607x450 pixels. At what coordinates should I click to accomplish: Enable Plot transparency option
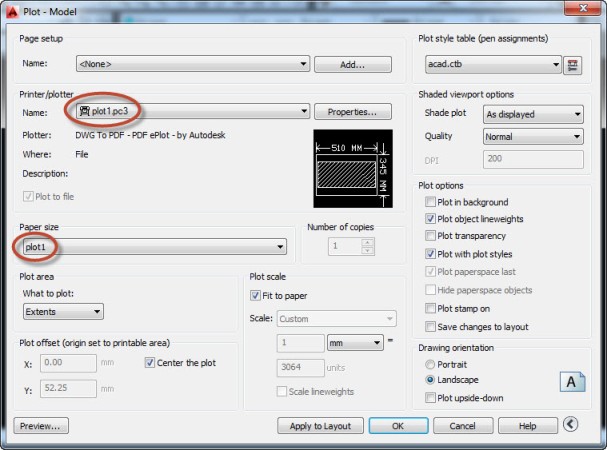click(x=430, y=235)
